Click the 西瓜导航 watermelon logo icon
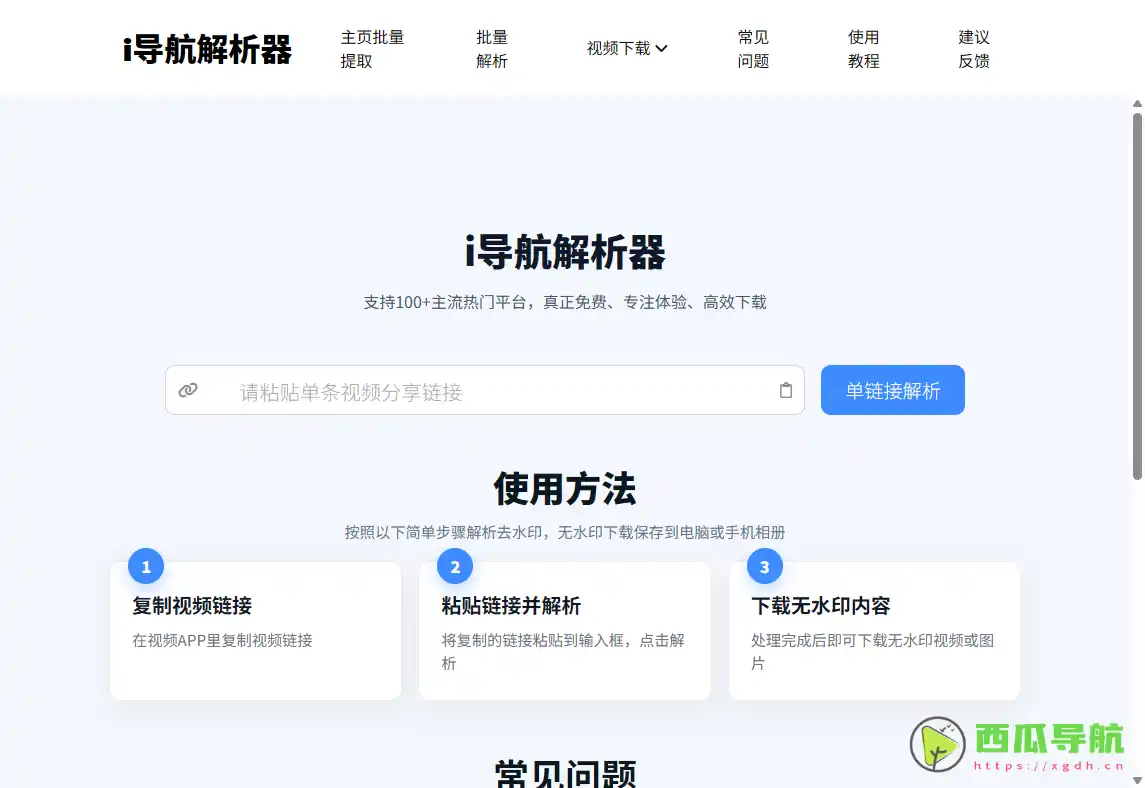The image size is (1145, 788). click(x=936, y=742)
